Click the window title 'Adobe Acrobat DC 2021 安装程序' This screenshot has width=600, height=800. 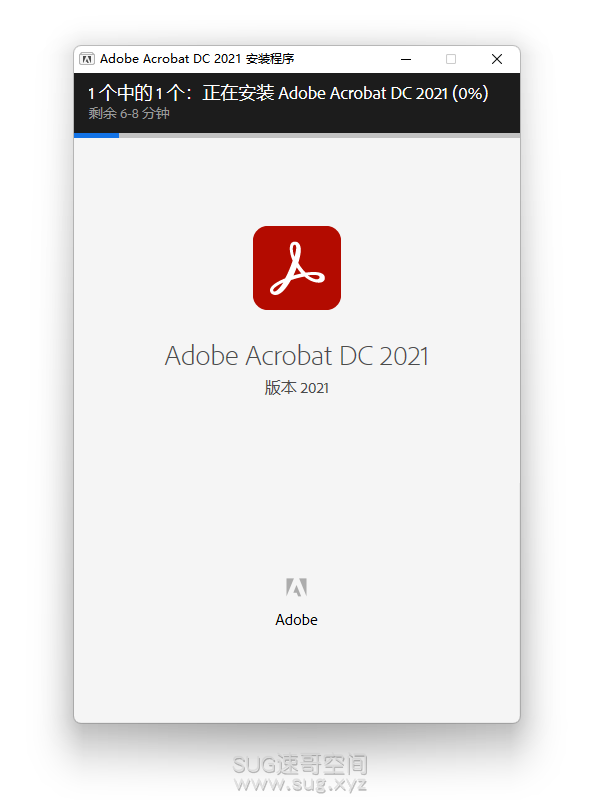point(197,59)
